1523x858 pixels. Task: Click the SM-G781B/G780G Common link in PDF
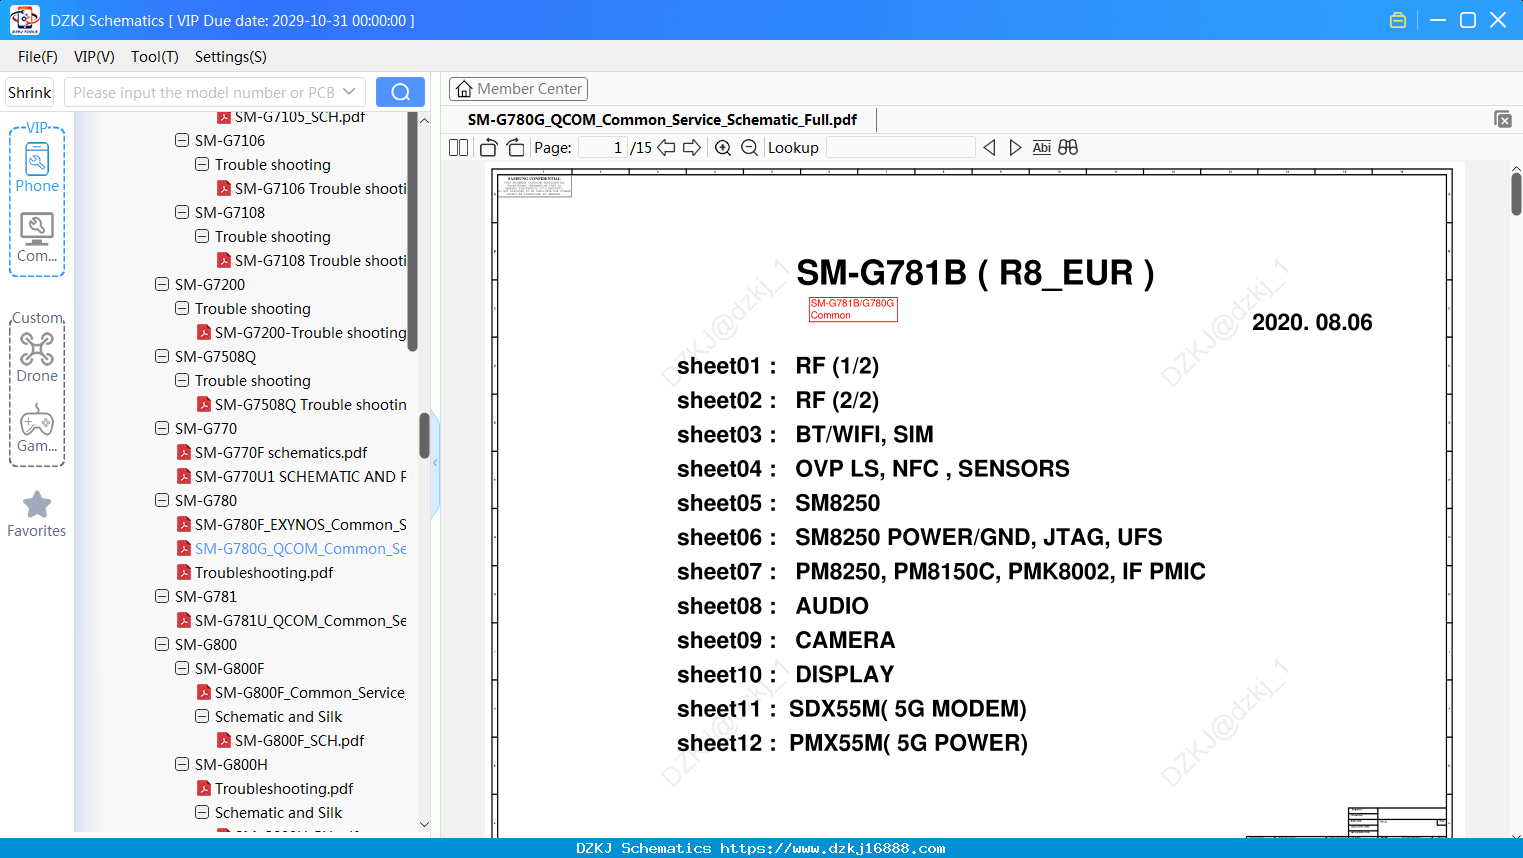click(853, 309)
